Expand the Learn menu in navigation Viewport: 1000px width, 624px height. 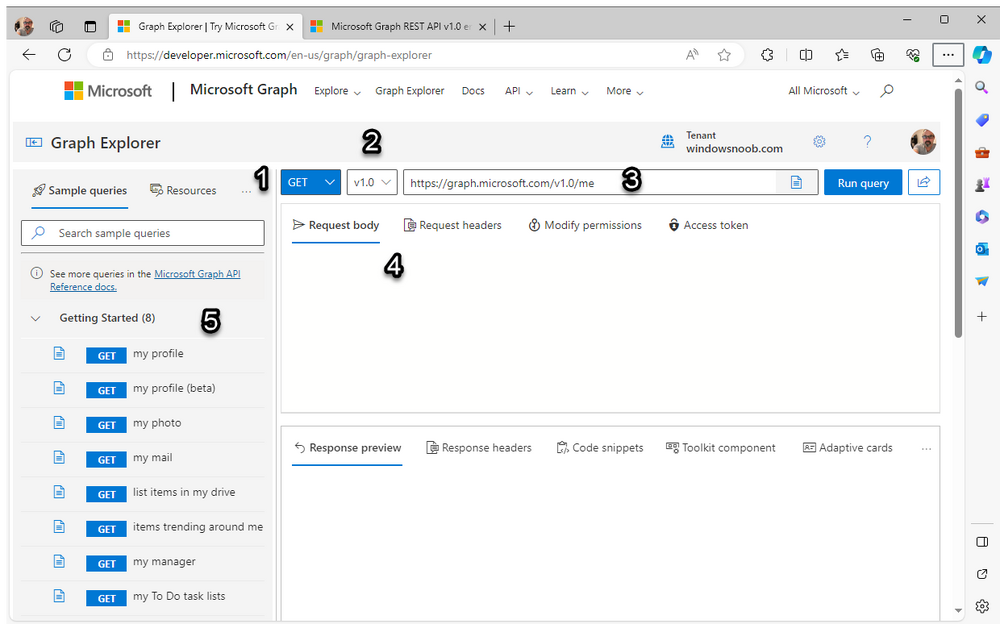[570, 91]
